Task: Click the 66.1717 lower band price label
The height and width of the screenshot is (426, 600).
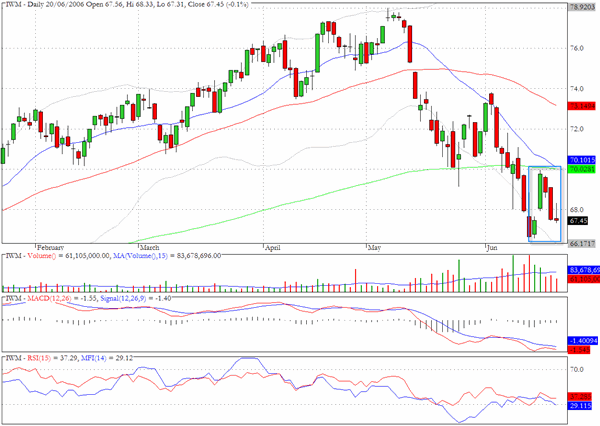Action: [582, 243]
